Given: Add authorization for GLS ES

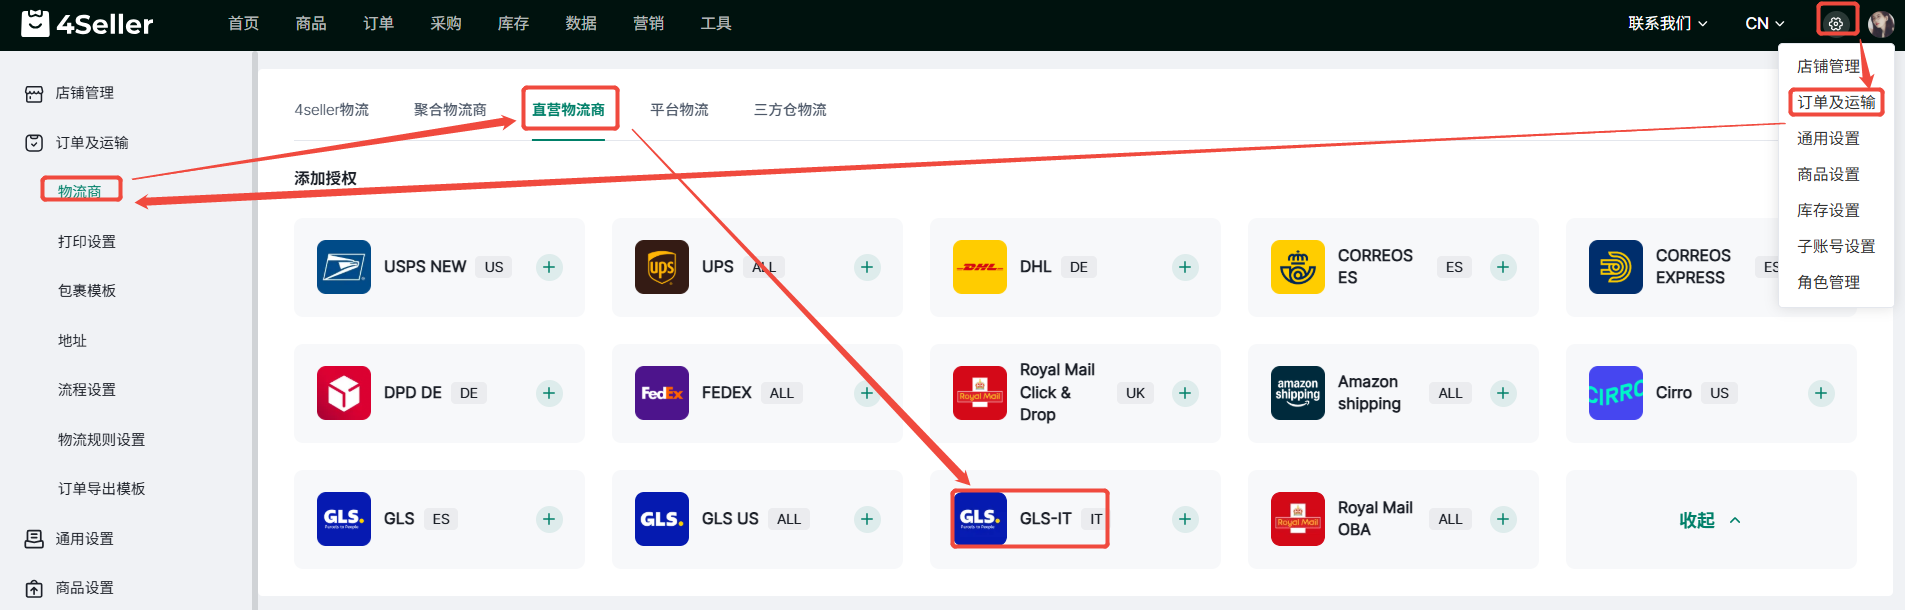Looking at the screenshot, I should click(x=549, y=519).
